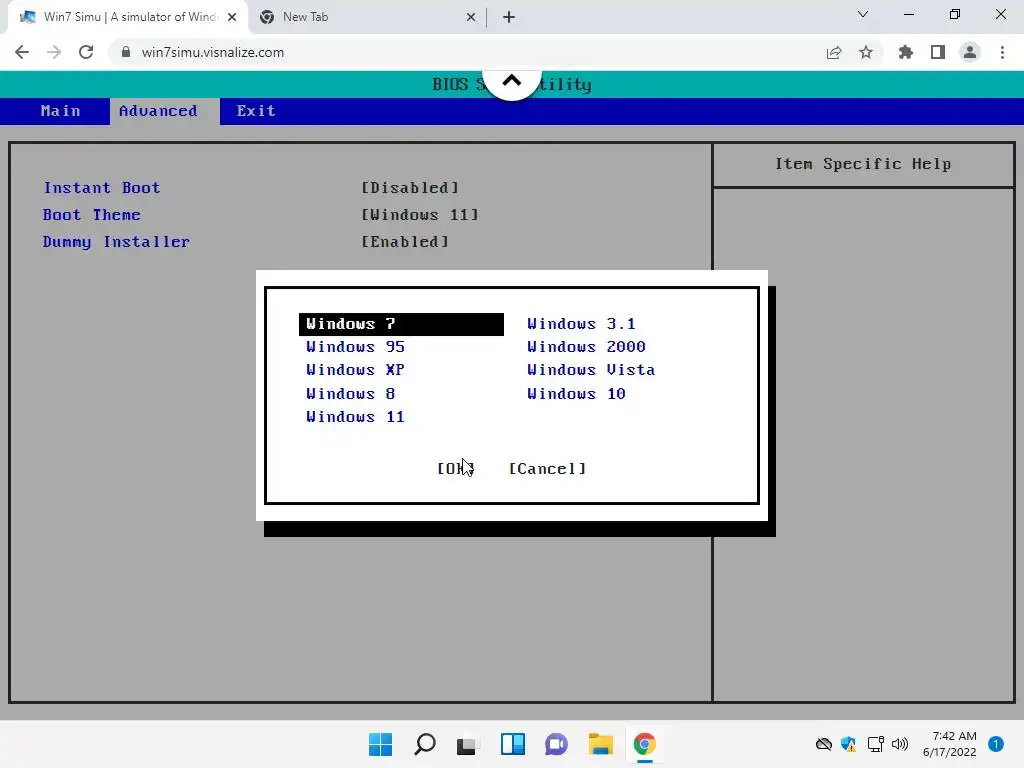Open File Explorer on taskbar
The width and height of the screenshot is (1024, 768).
click(x=601, y=744)
